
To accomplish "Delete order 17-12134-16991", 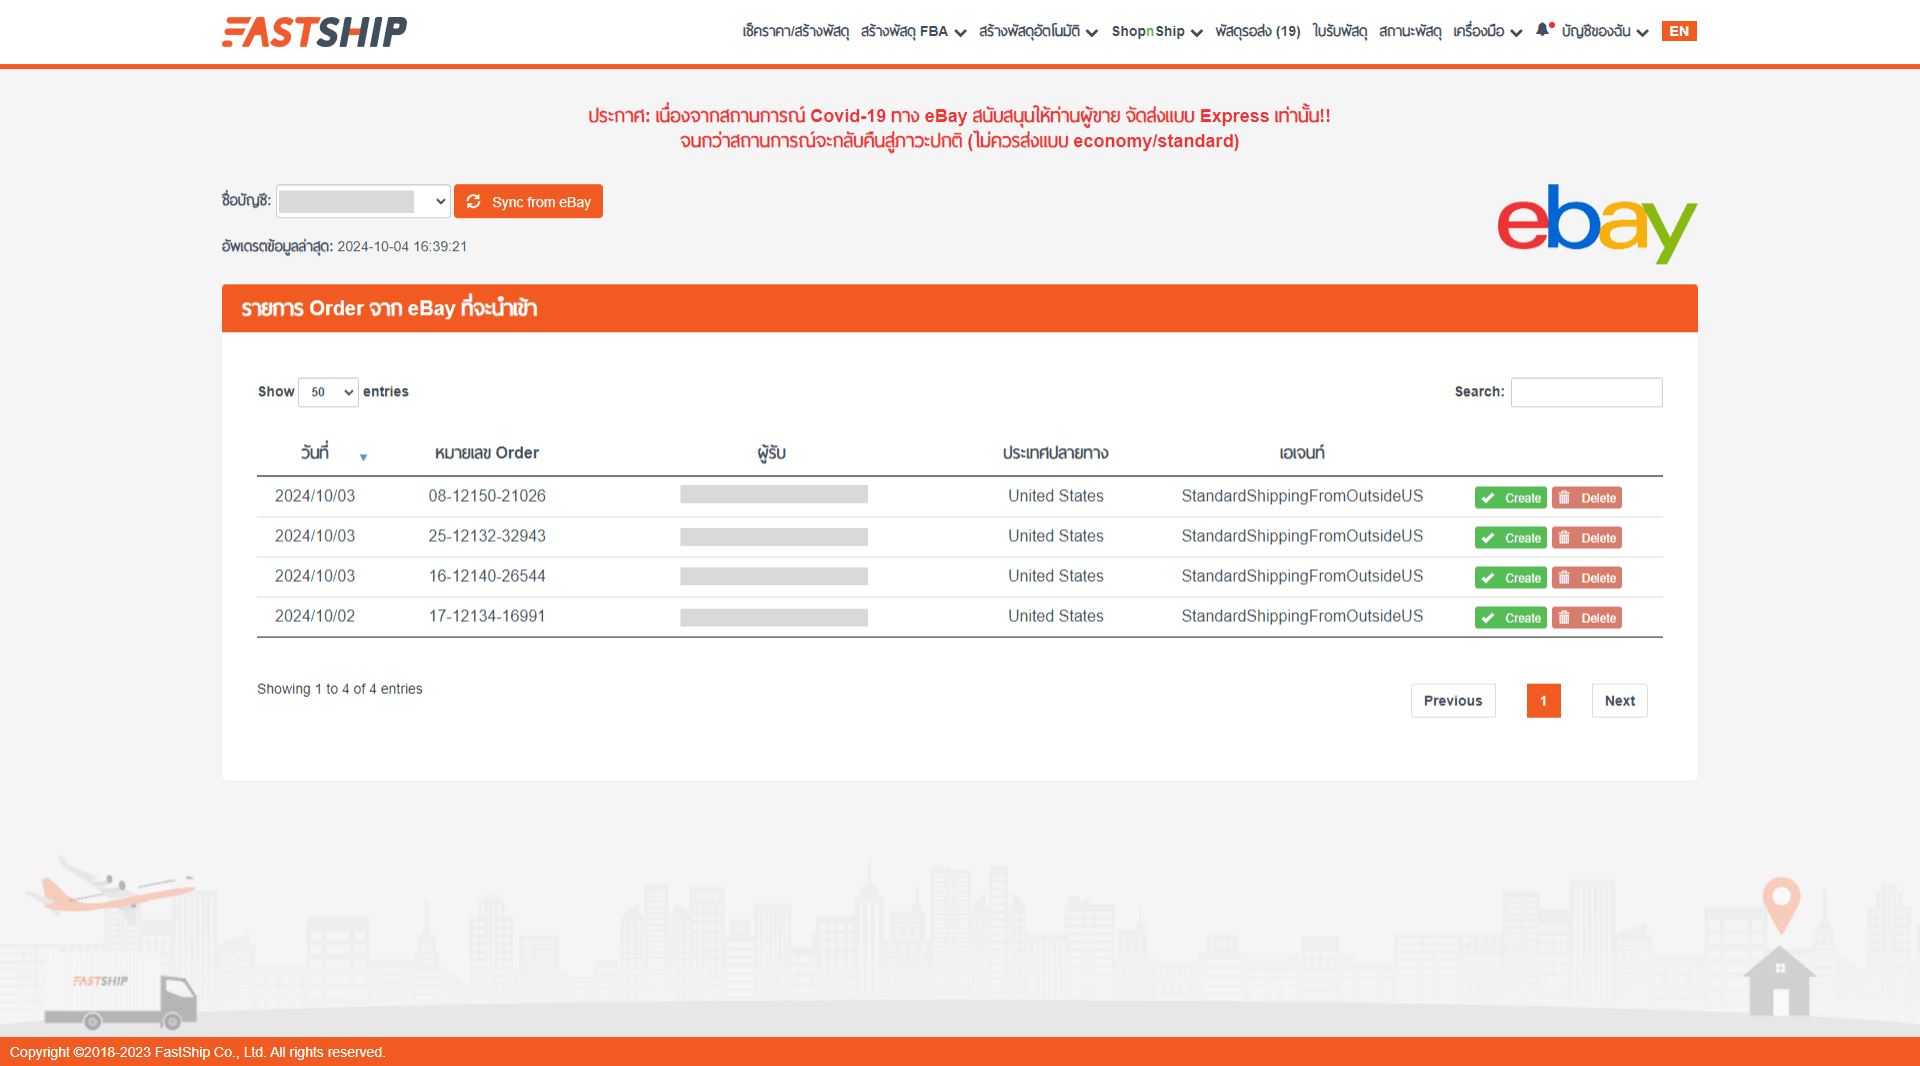I will pyautogui.click(x=1586, y=618).
